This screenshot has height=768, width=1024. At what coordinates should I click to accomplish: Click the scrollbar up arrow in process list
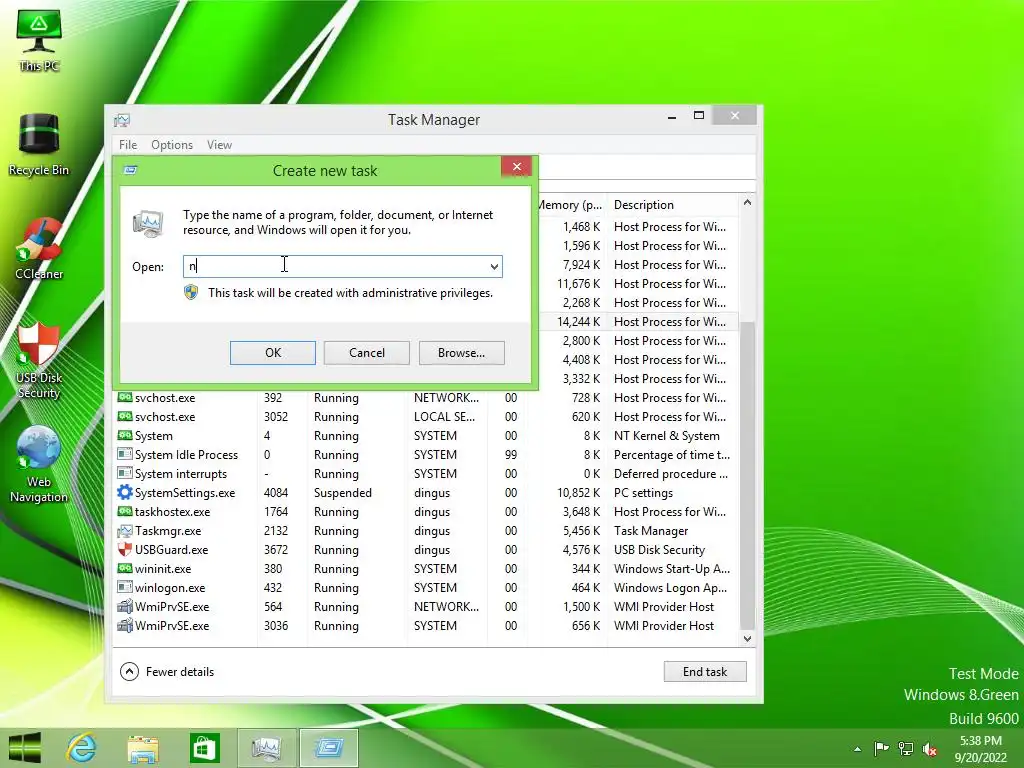pyautogui.click(x=747, y=203)
